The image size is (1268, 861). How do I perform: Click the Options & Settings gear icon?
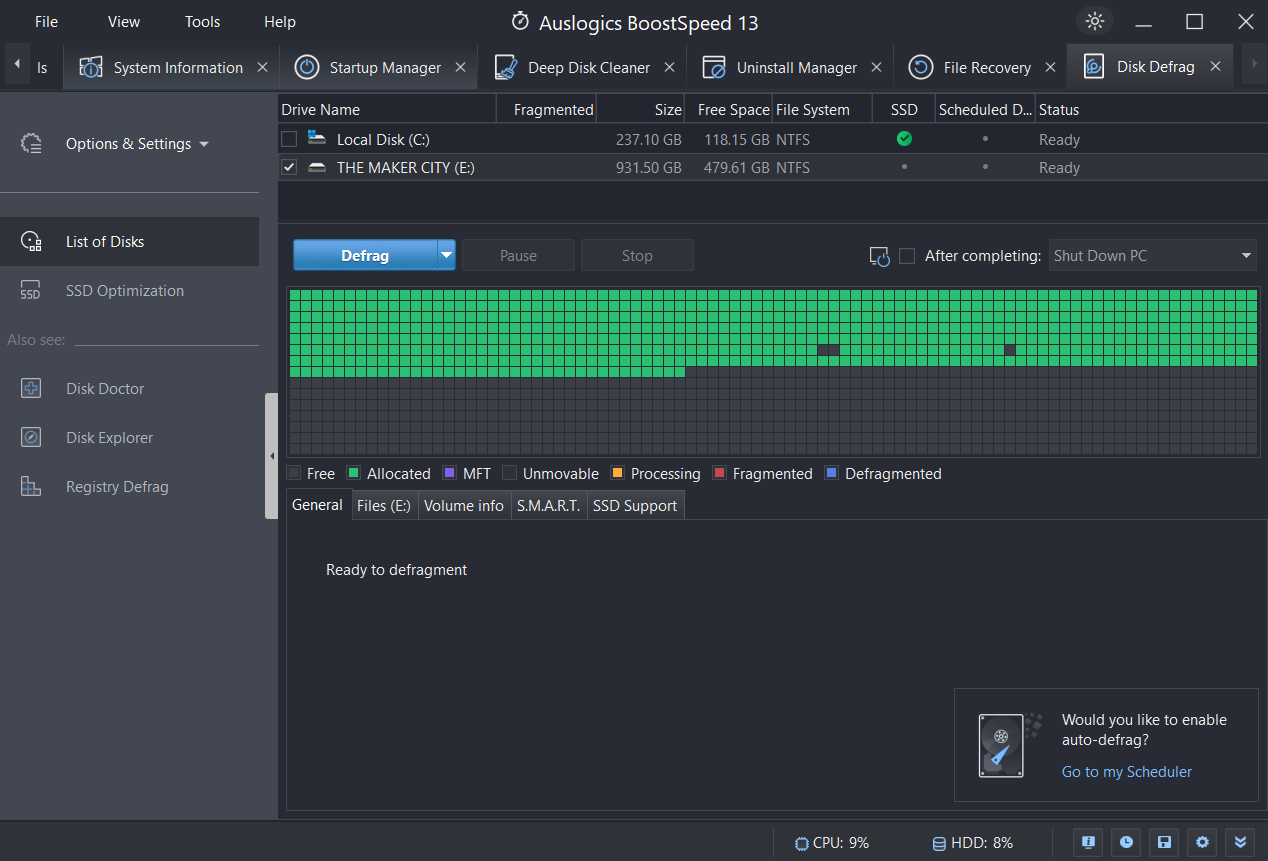pyautogui.click(x=31, y=144)
